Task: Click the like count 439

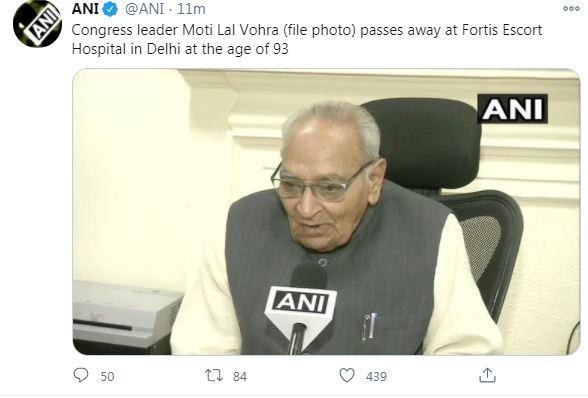Action: (376, 376)
